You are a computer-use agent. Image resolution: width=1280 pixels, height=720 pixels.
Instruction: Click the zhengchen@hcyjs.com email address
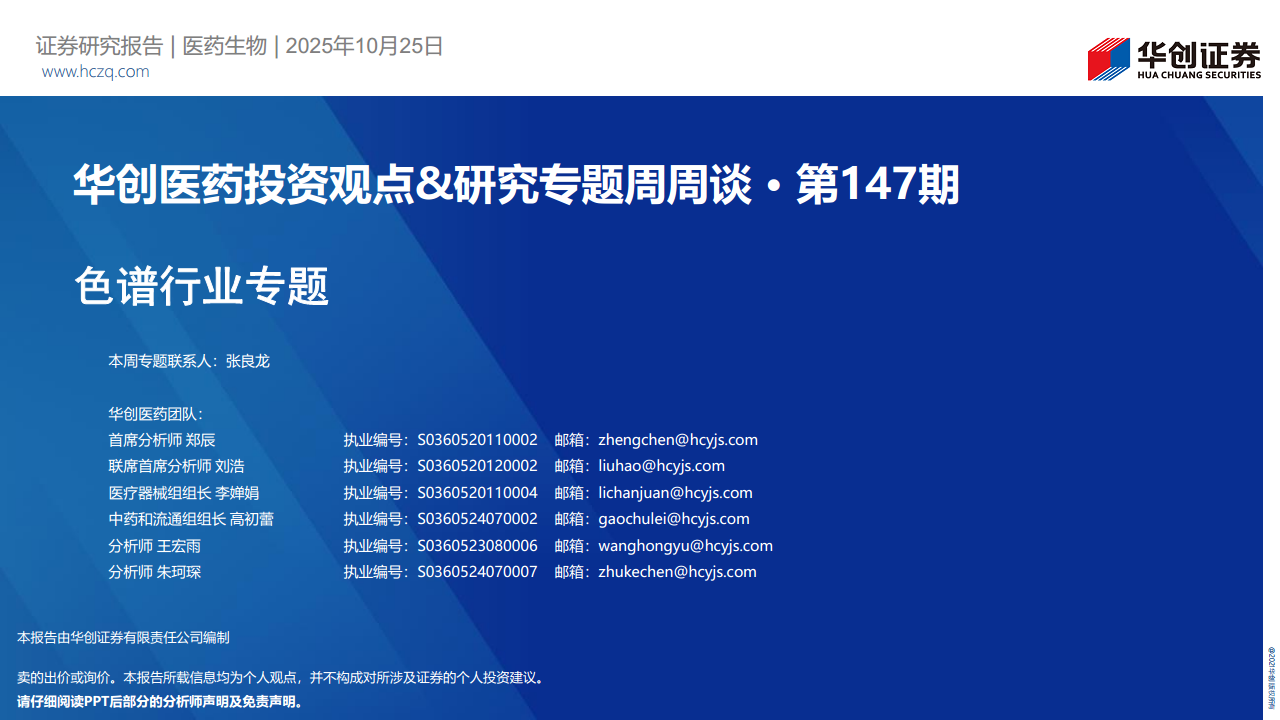(x=677, y=440)
